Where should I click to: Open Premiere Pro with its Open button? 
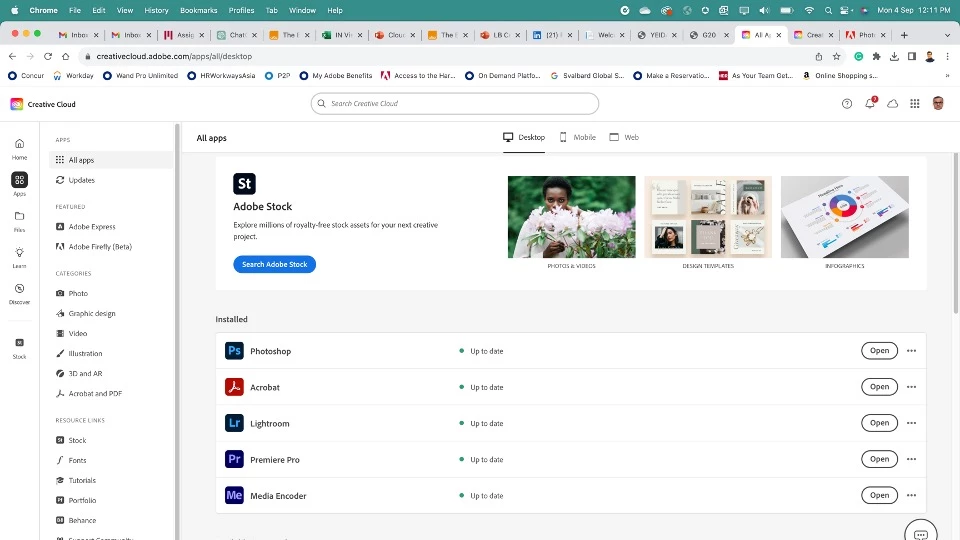(x=879, y=459)
